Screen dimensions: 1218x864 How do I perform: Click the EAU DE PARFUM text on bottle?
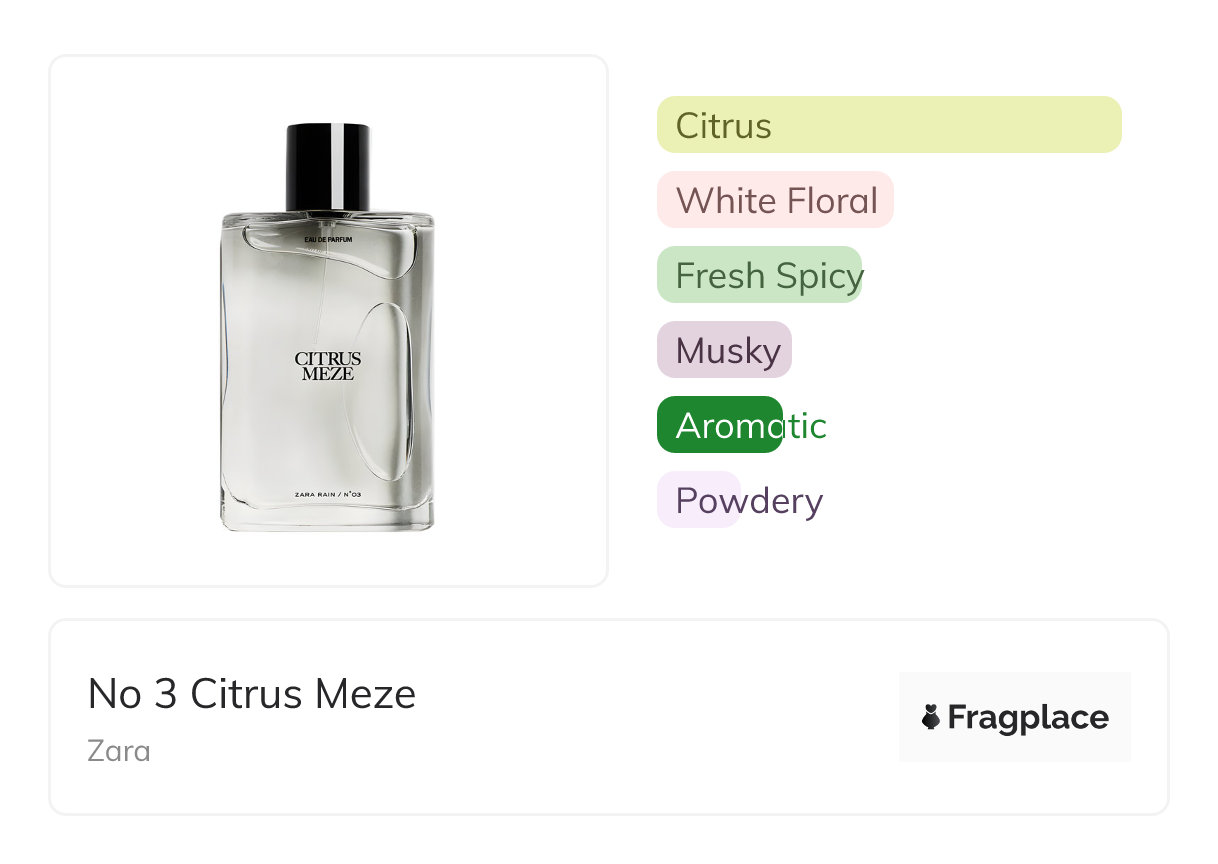[329, 239]
